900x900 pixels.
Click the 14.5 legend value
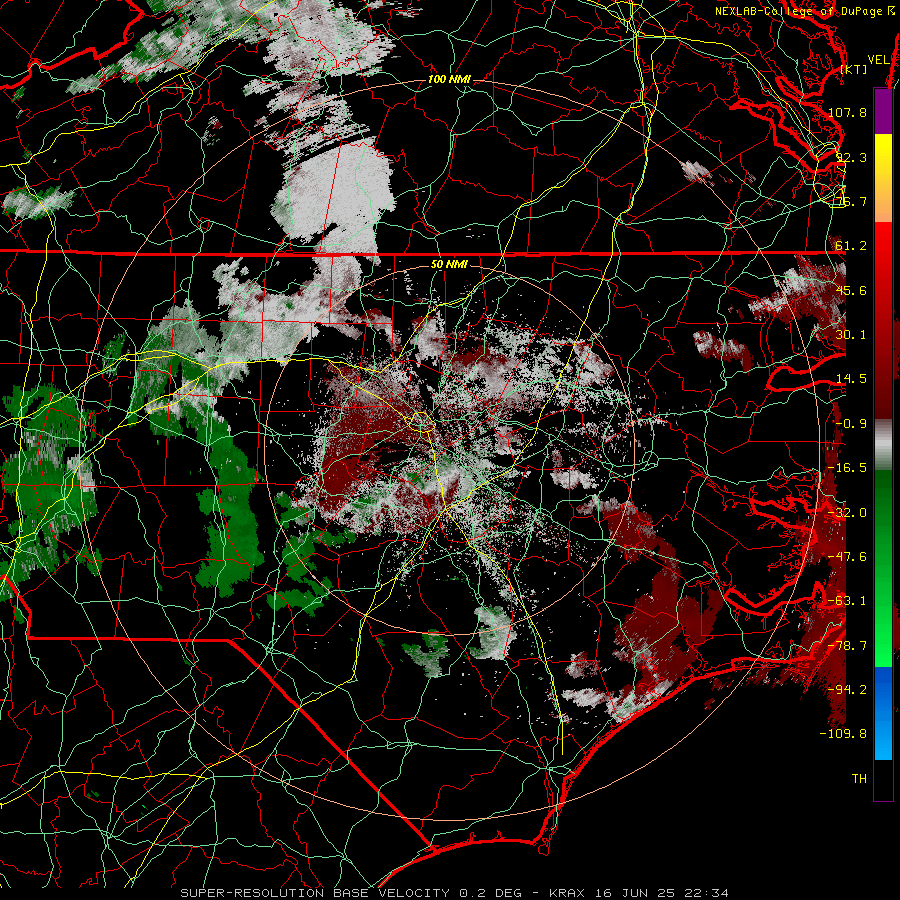(x=851, y=379)
